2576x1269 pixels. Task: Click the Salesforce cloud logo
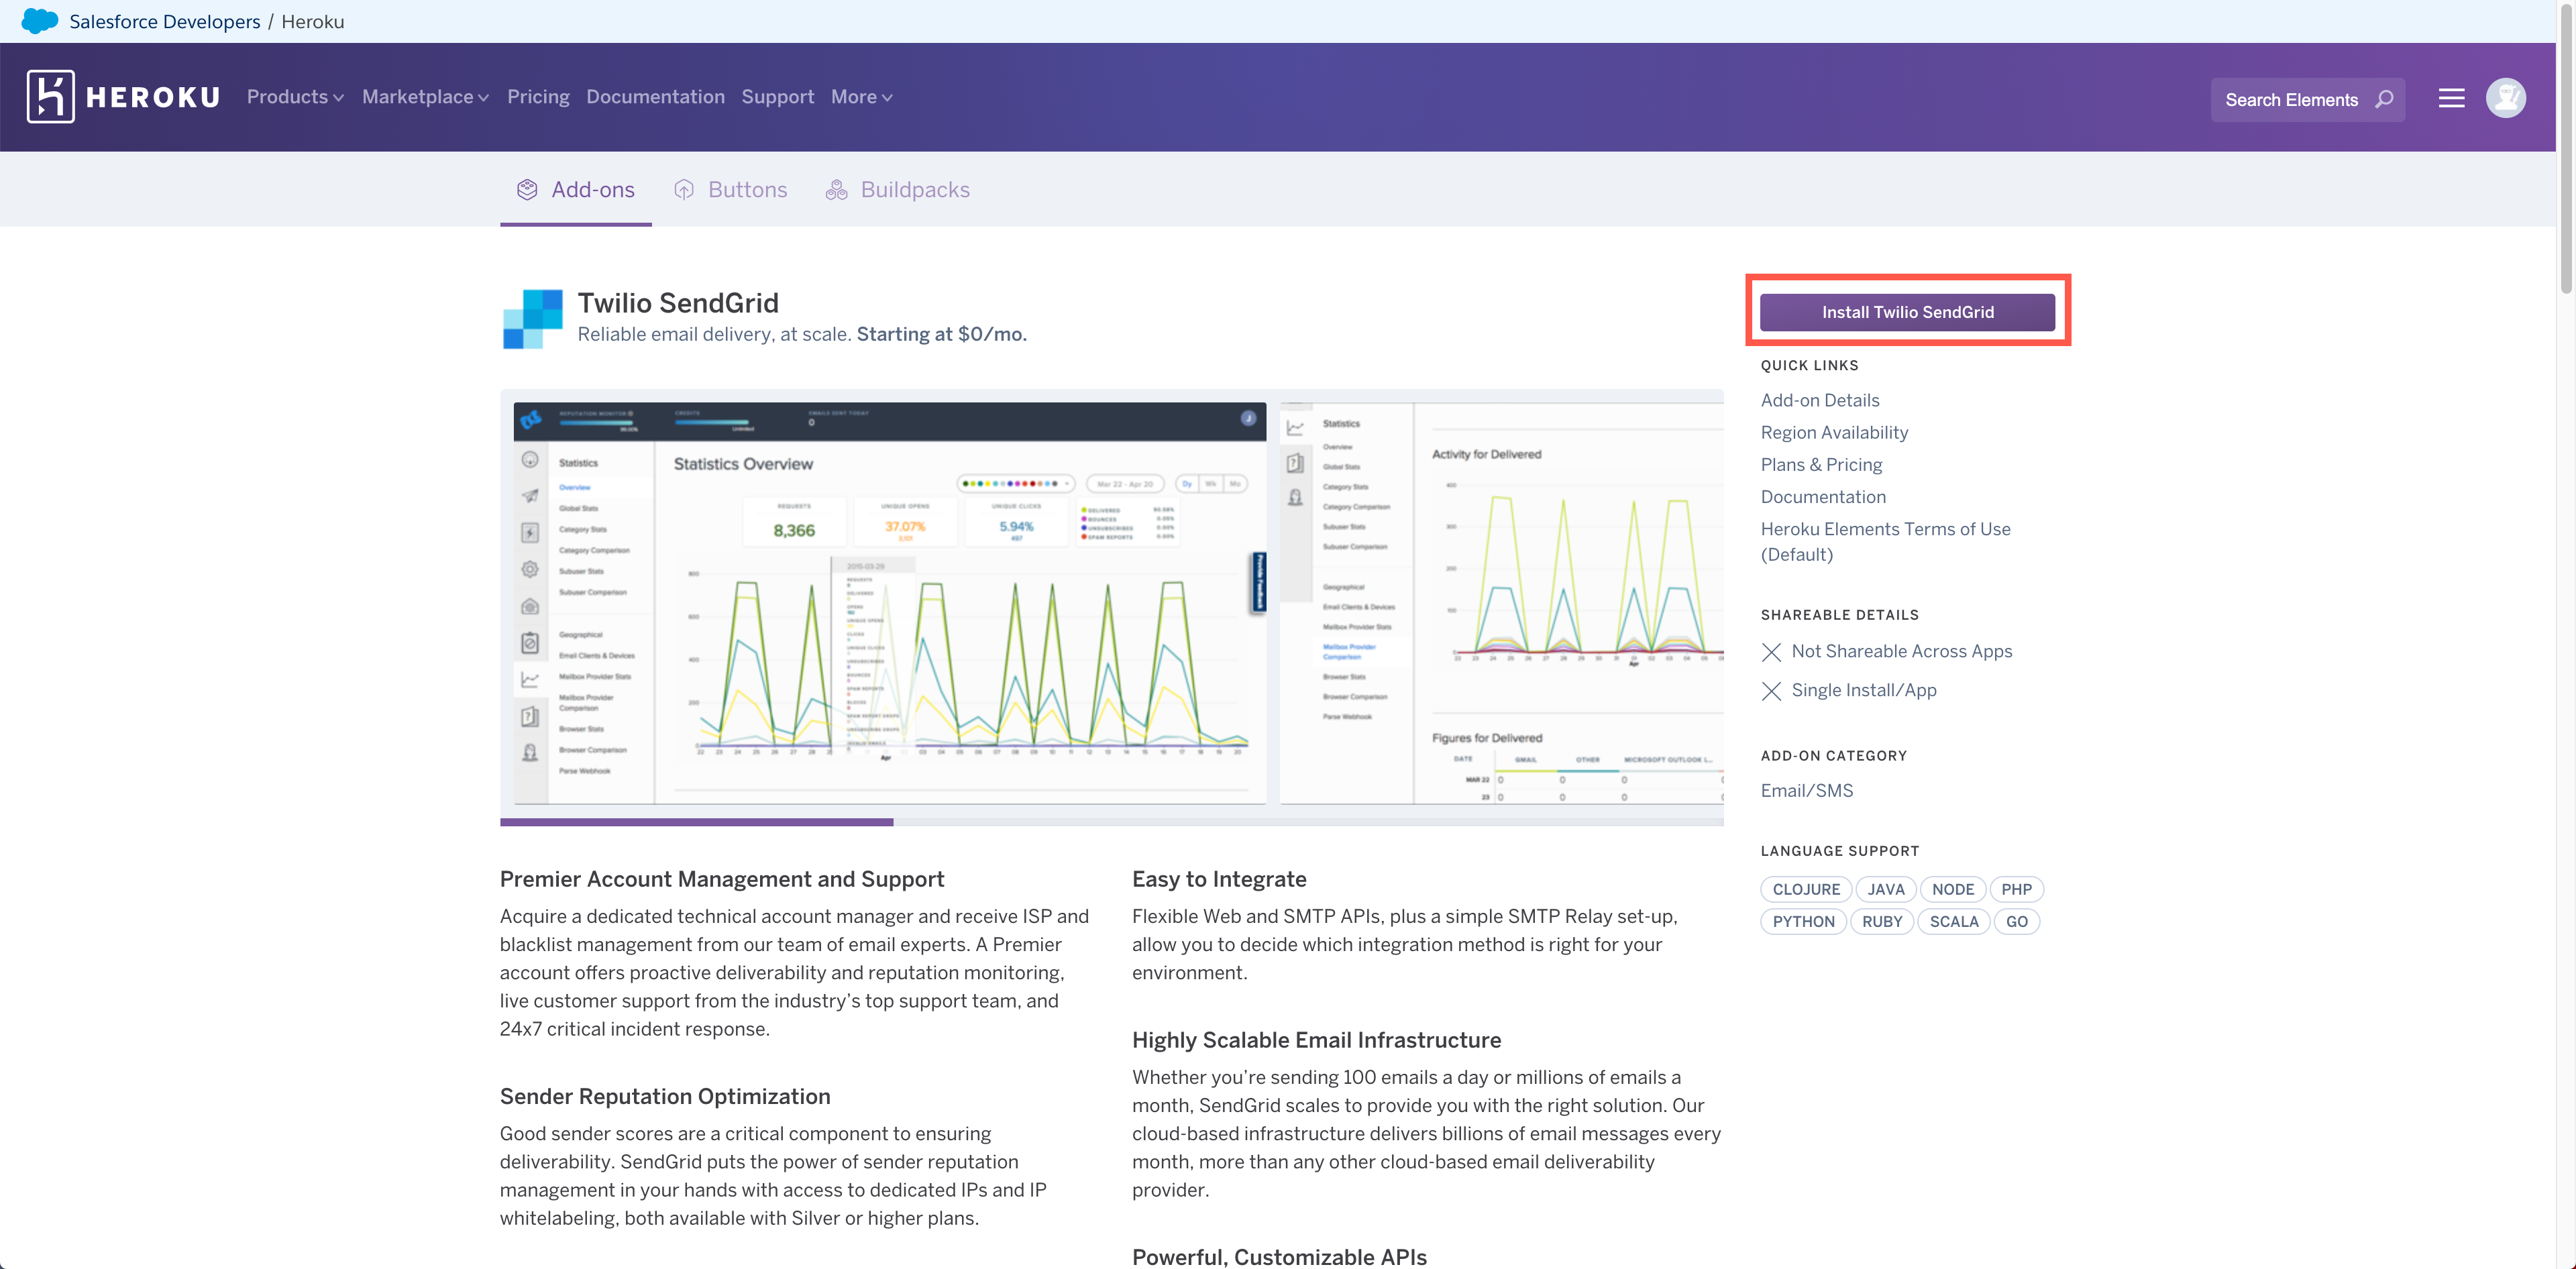(x=39, y=21)
